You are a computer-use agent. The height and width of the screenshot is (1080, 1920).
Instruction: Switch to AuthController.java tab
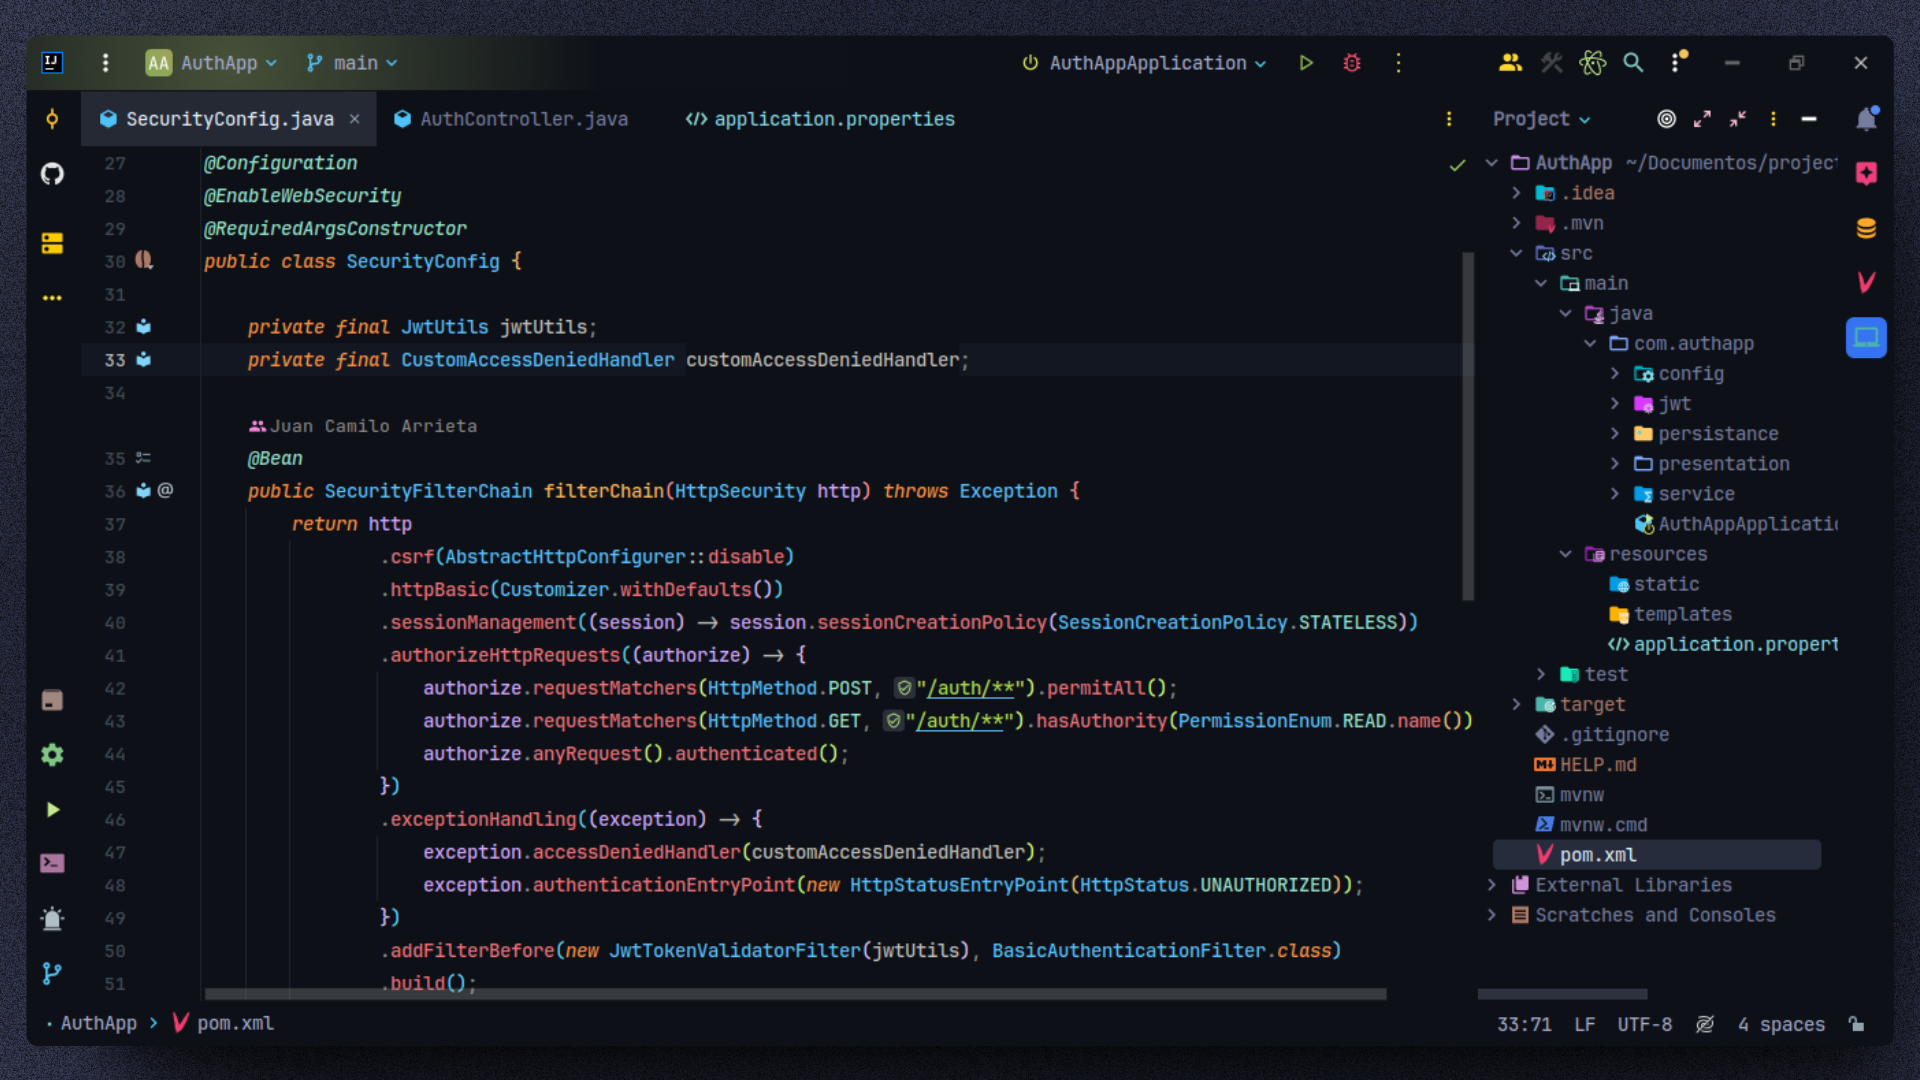point(511,119)
